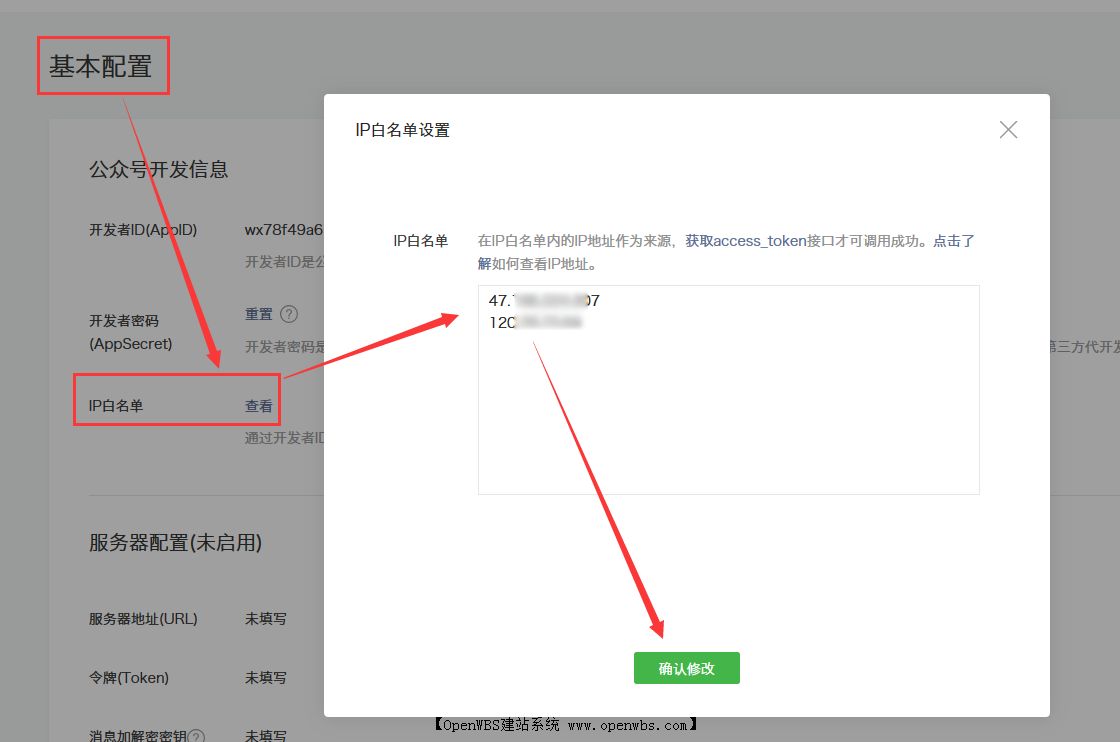Screen dimensions: 1120x742
Task: Click the IP白名单 label in the dialog
Action: click(420, 240)
